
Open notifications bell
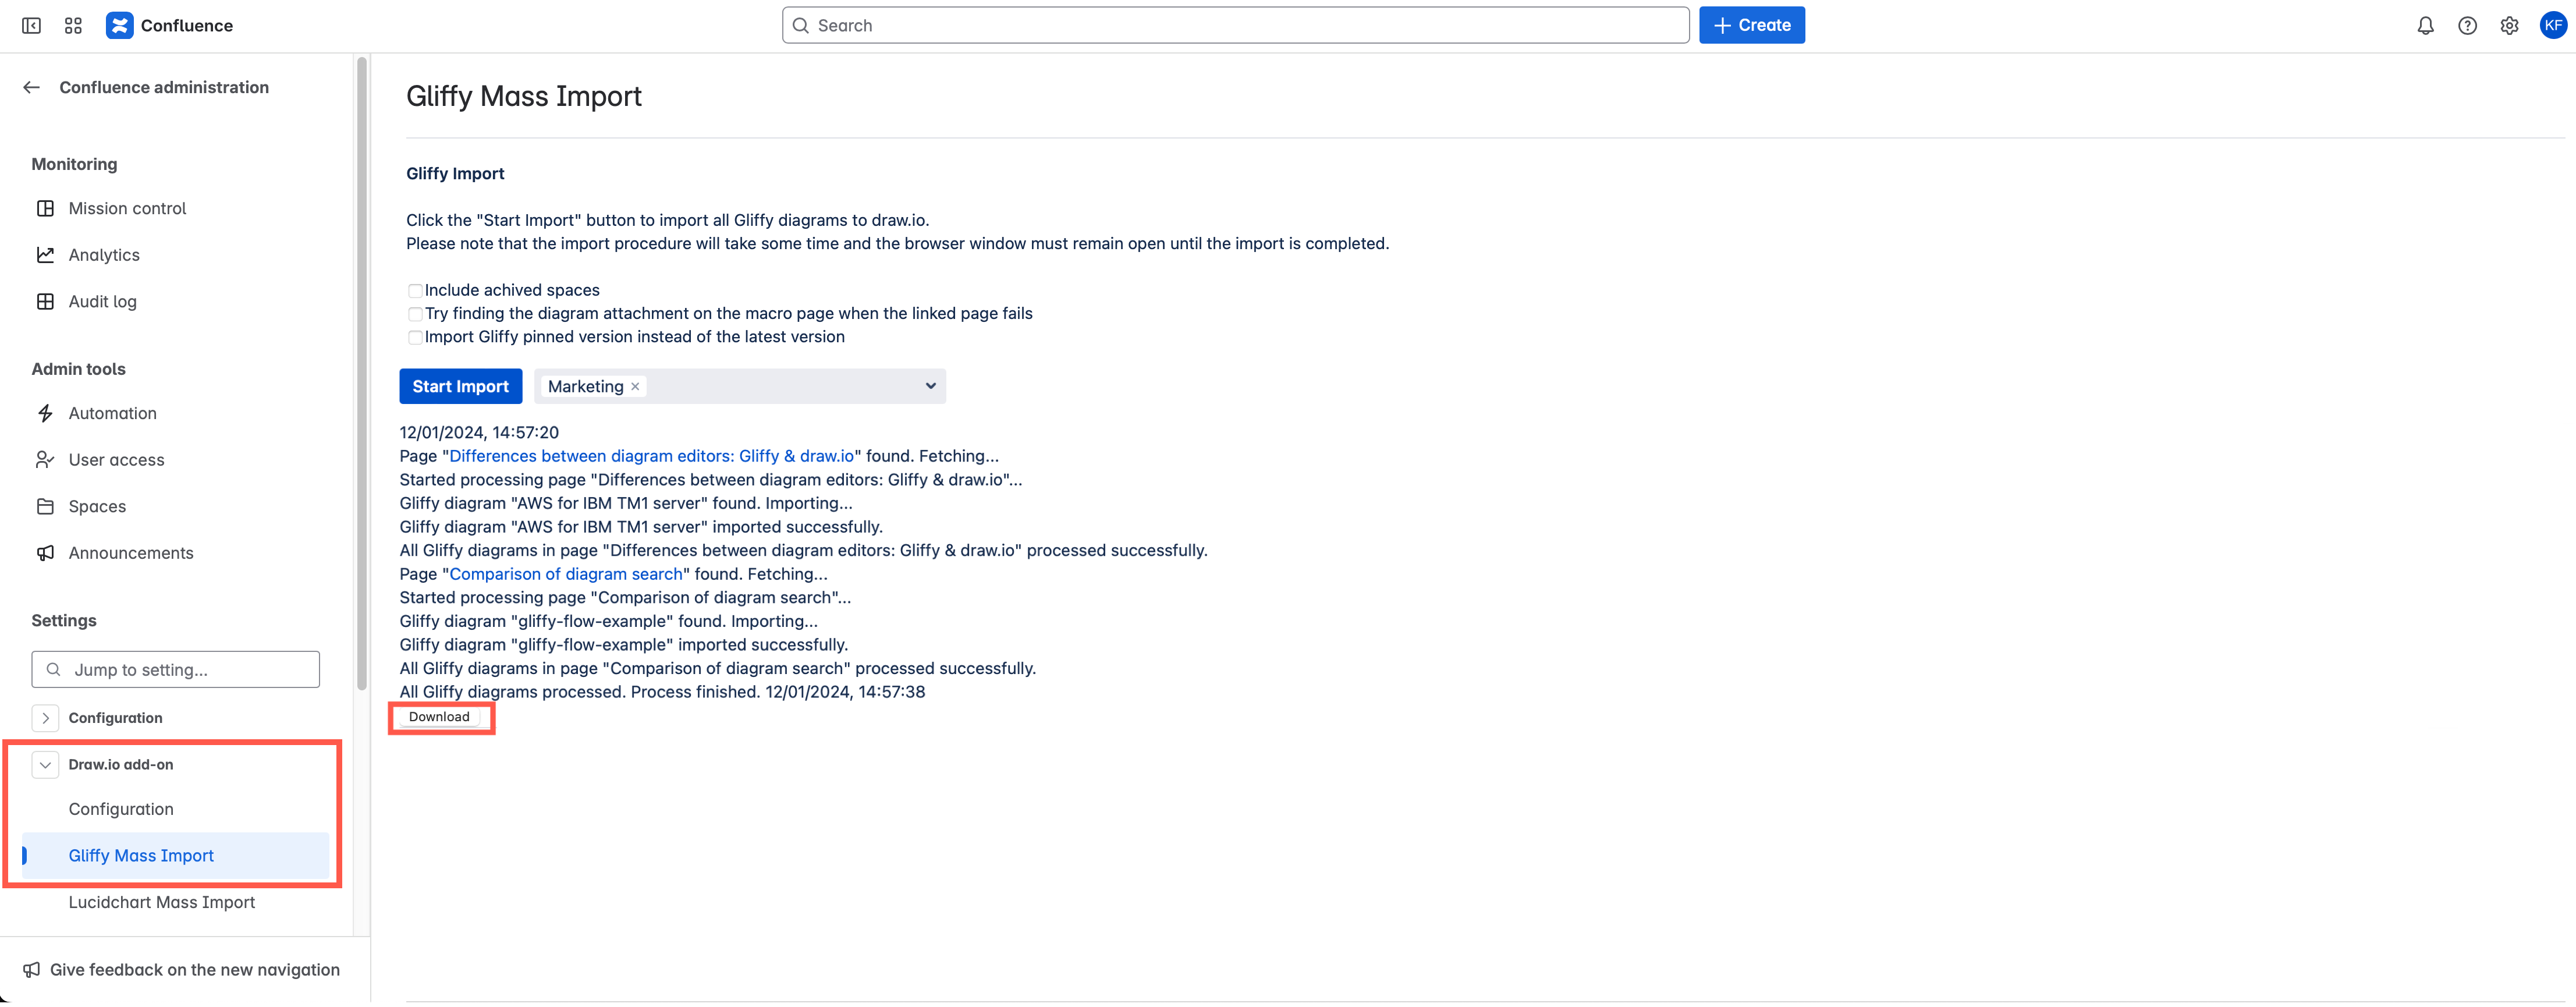(2426, 25)
